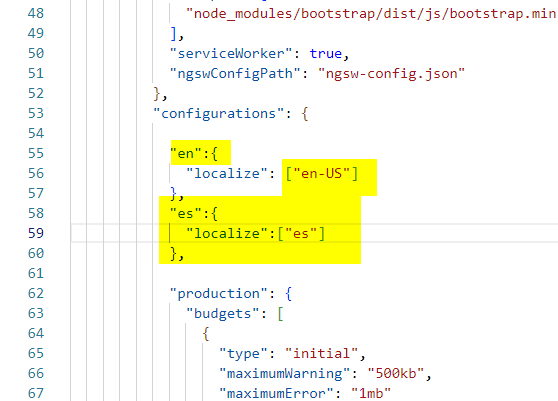Click the true value of serviceWorker

326,53
